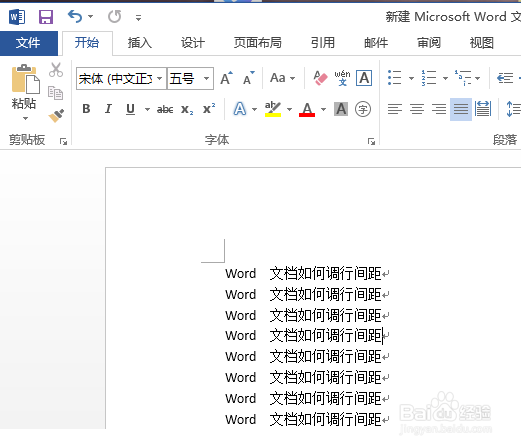Screen dimensions: 521x447
Task: Align text left
Action: 395,109
